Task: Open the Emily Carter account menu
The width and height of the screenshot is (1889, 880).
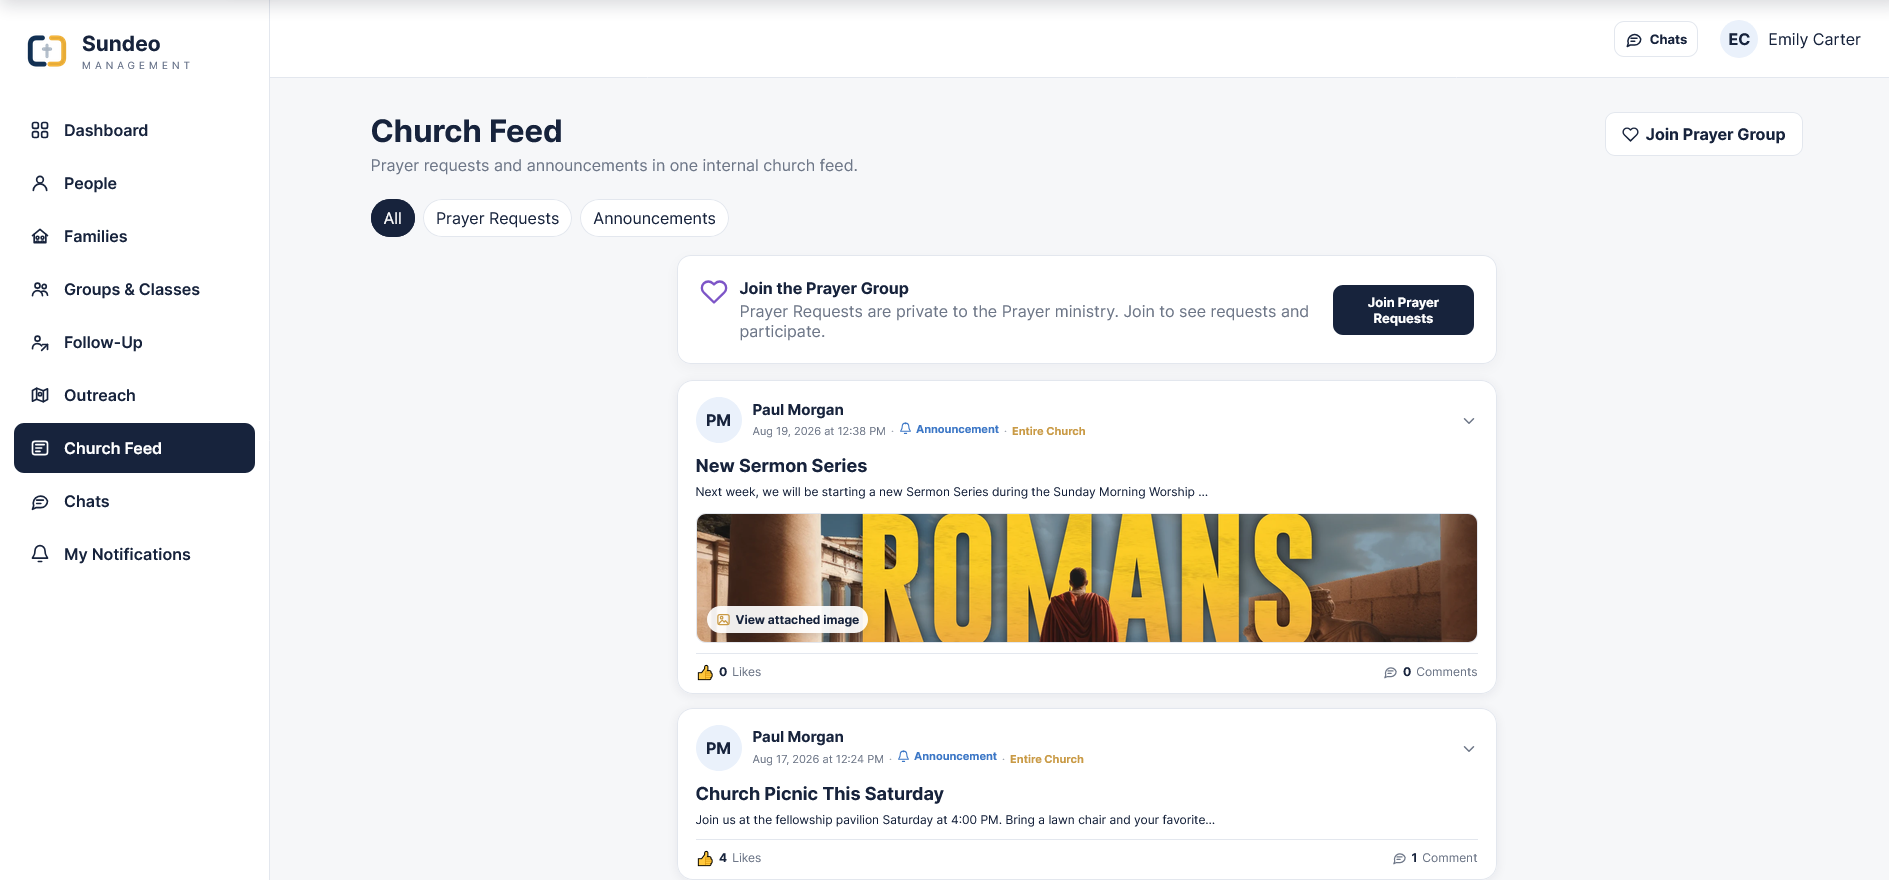Action: 1790,39
